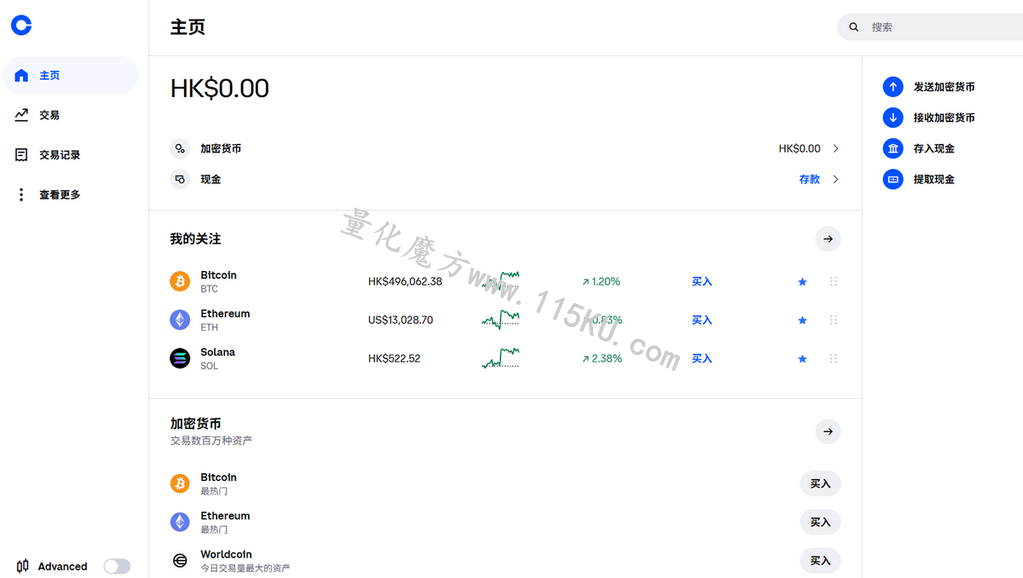The height and width of the screenshot is (578, 1023).
Task: Click the trade chart icon in sidebar
Action: pyautogui.click(x=22, y=115)
